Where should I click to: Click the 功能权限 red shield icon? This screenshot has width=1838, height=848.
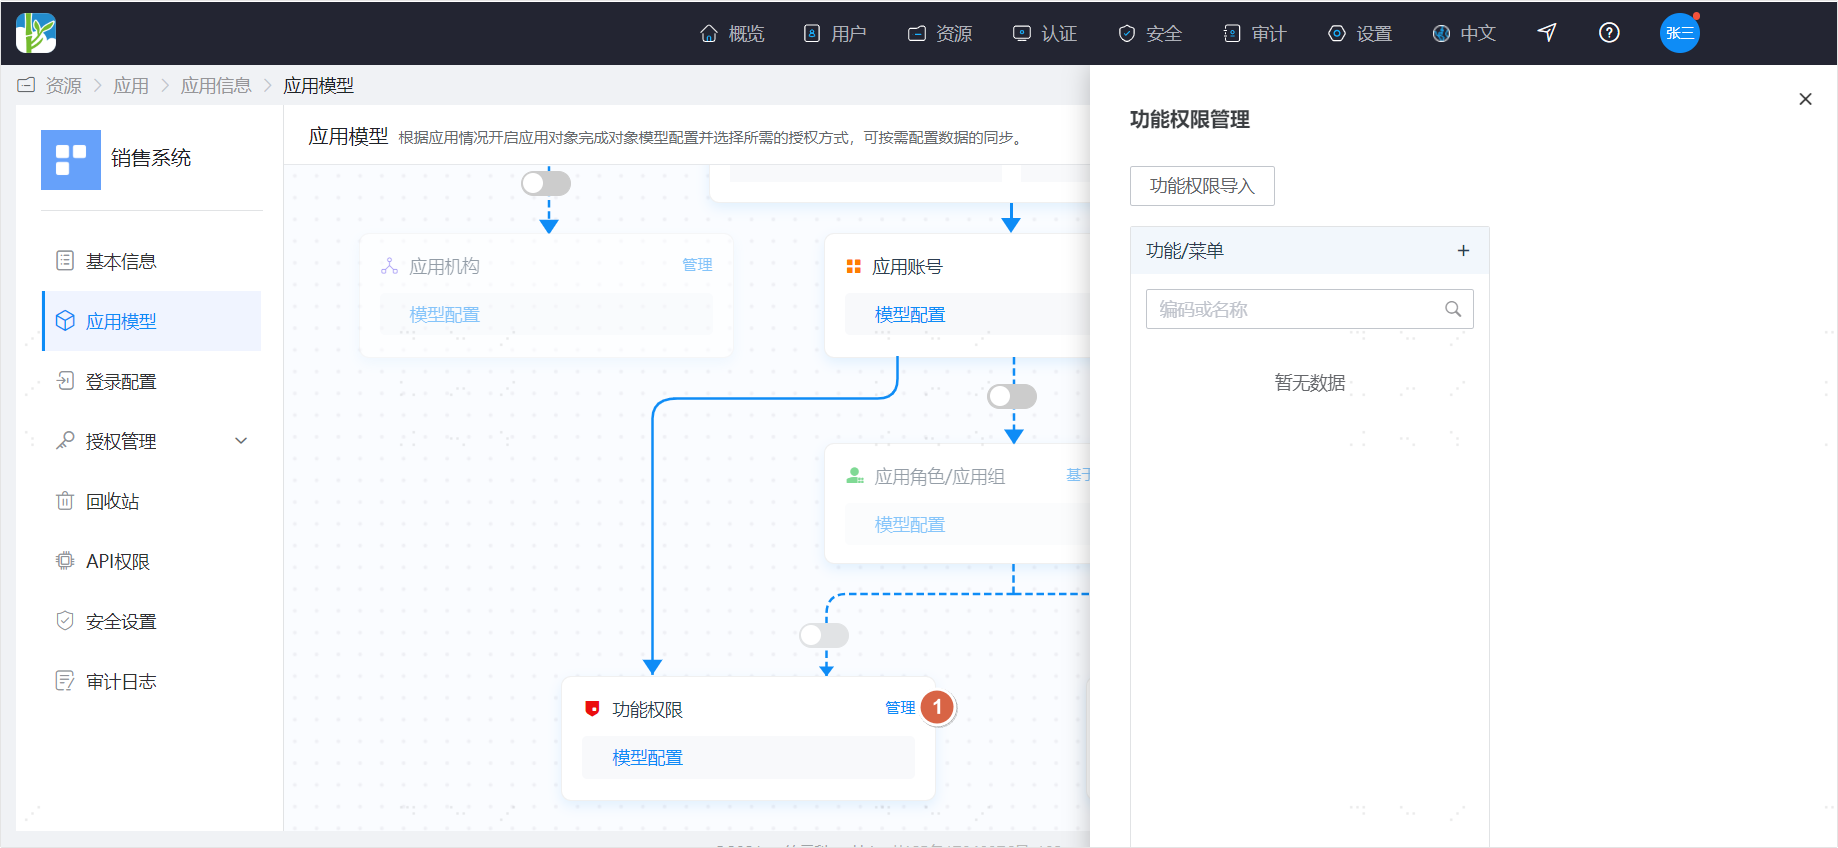(592, 709)
